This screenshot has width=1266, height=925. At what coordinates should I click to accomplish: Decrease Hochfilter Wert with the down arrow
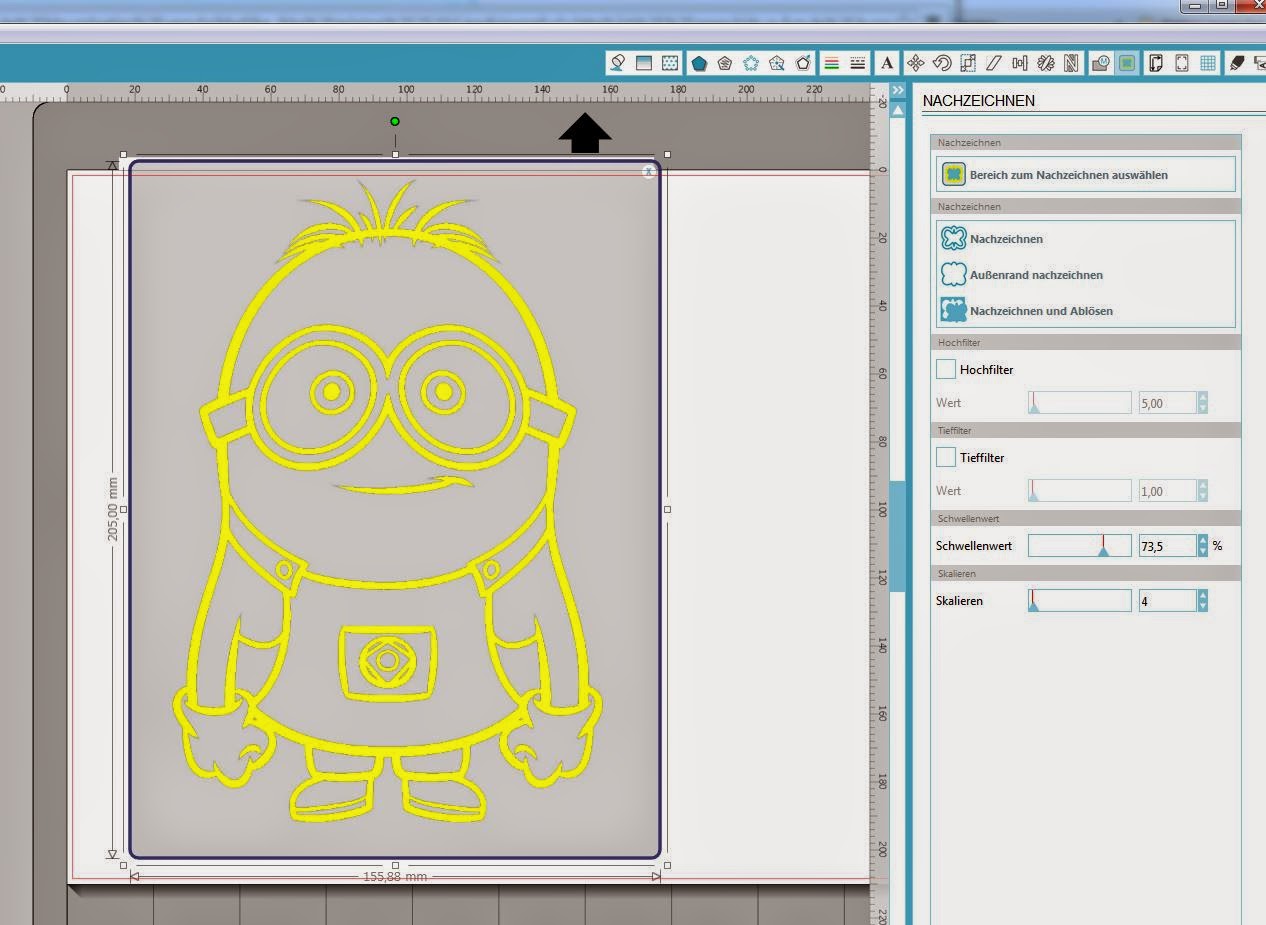[x=1202, y=408]
